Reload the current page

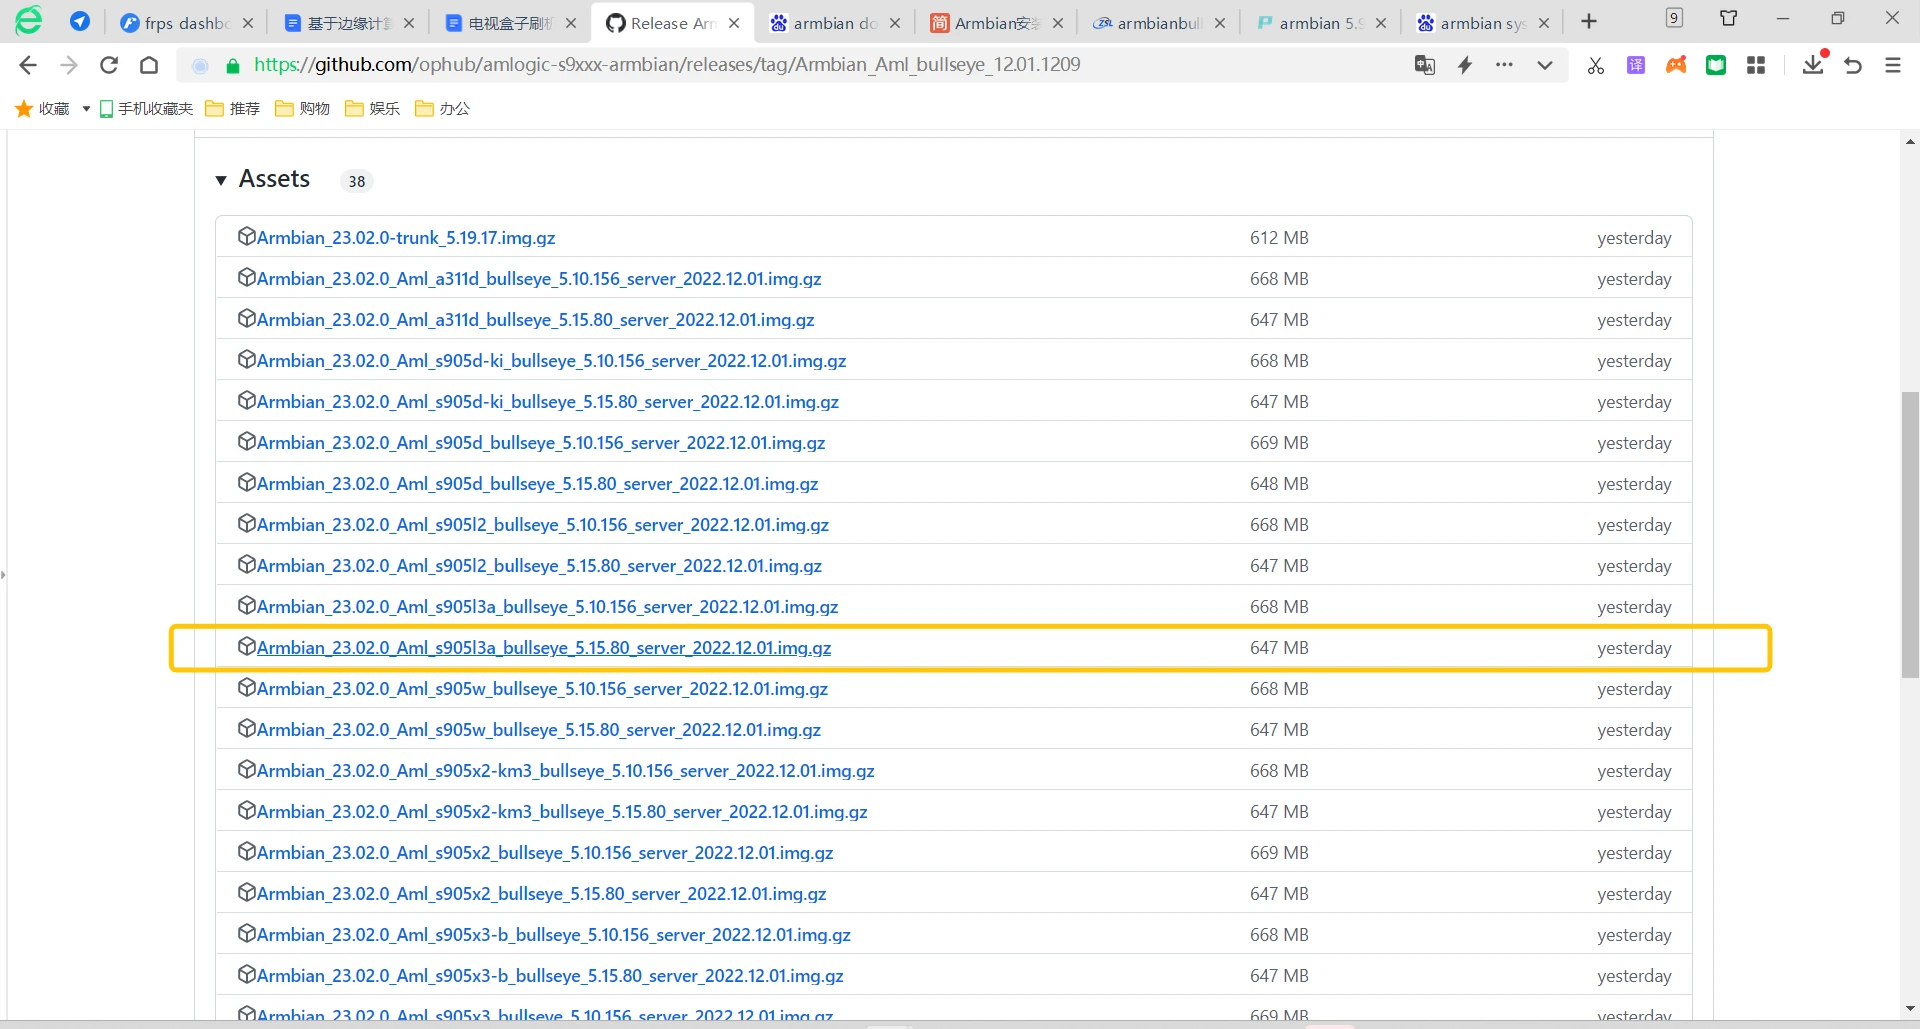click(109, 65)
